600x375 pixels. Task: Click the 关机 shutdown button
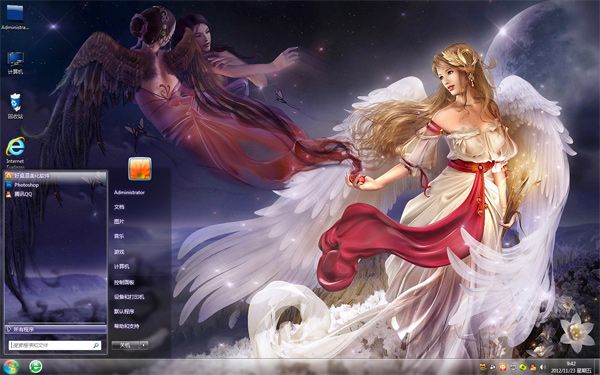[x=126, y=345]
